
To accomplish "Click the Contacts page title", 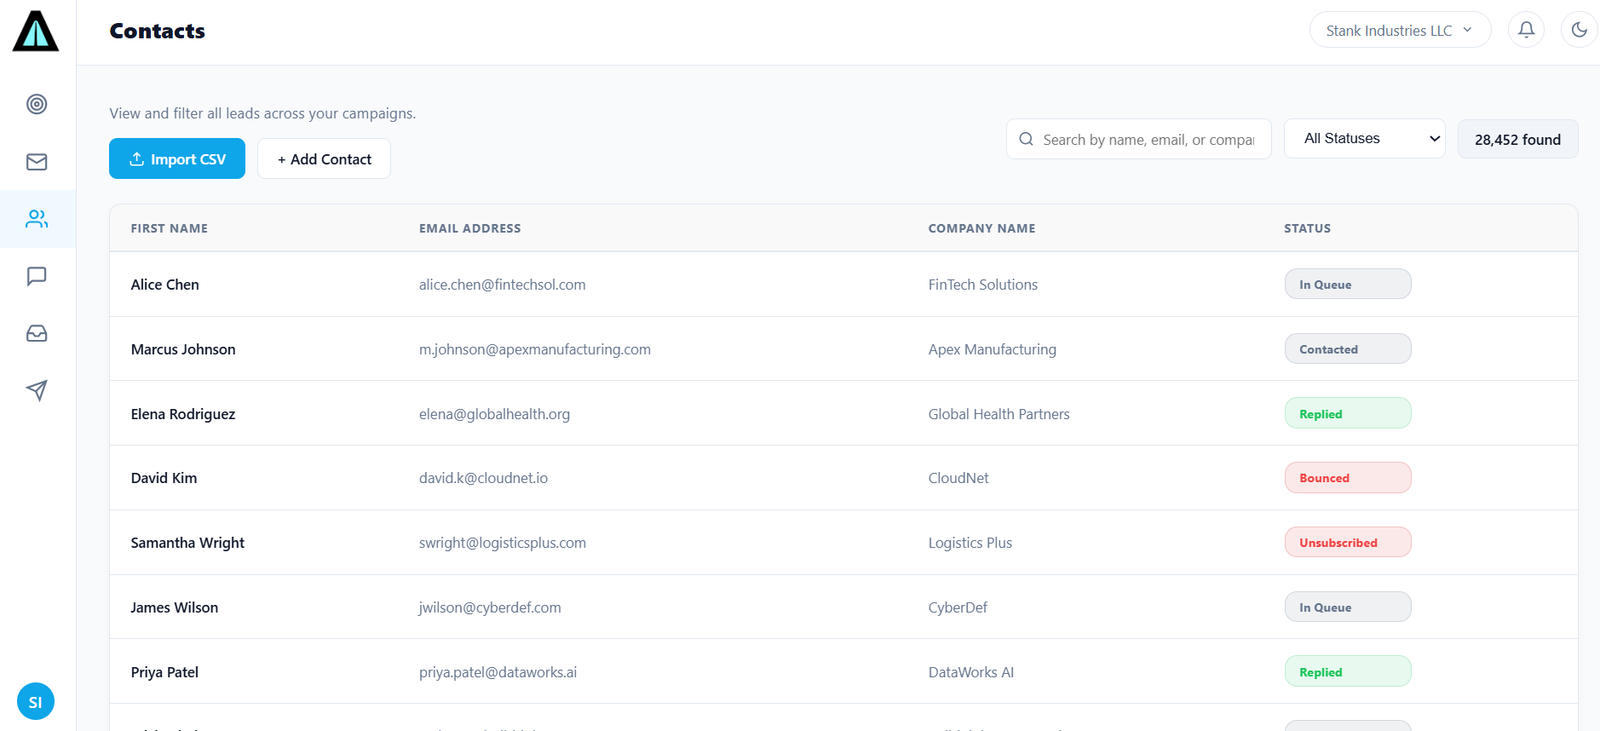I will coord(157,31).
